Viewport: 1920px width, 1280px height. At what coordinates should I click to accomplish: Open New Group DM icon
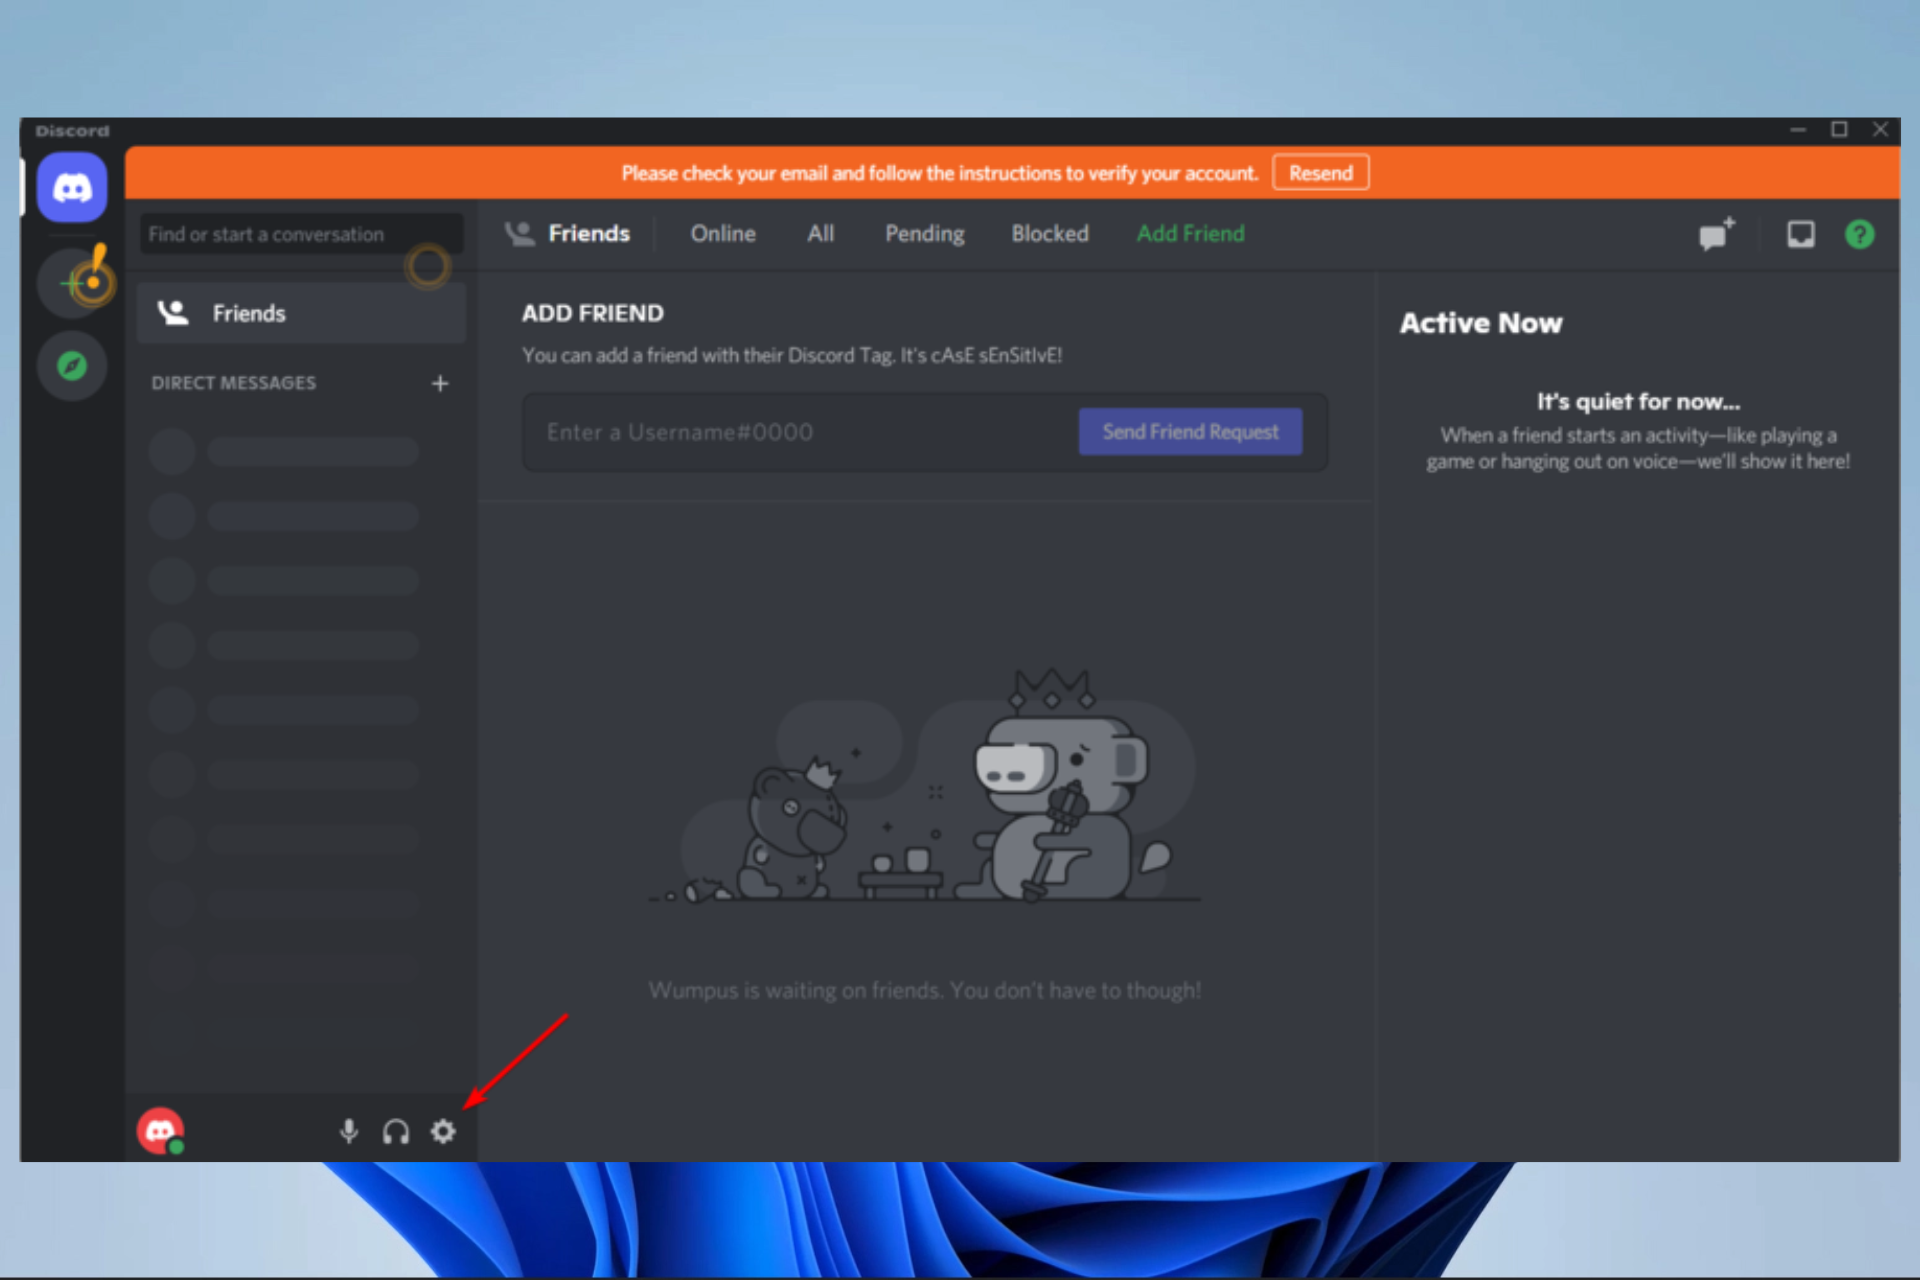coord(1717,234)
